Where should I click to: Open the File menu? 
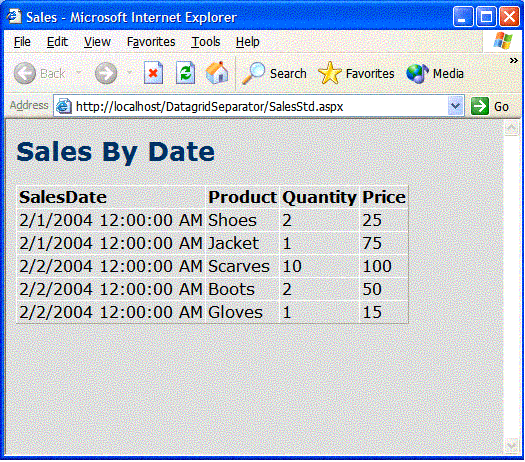(x=22, y=42)
